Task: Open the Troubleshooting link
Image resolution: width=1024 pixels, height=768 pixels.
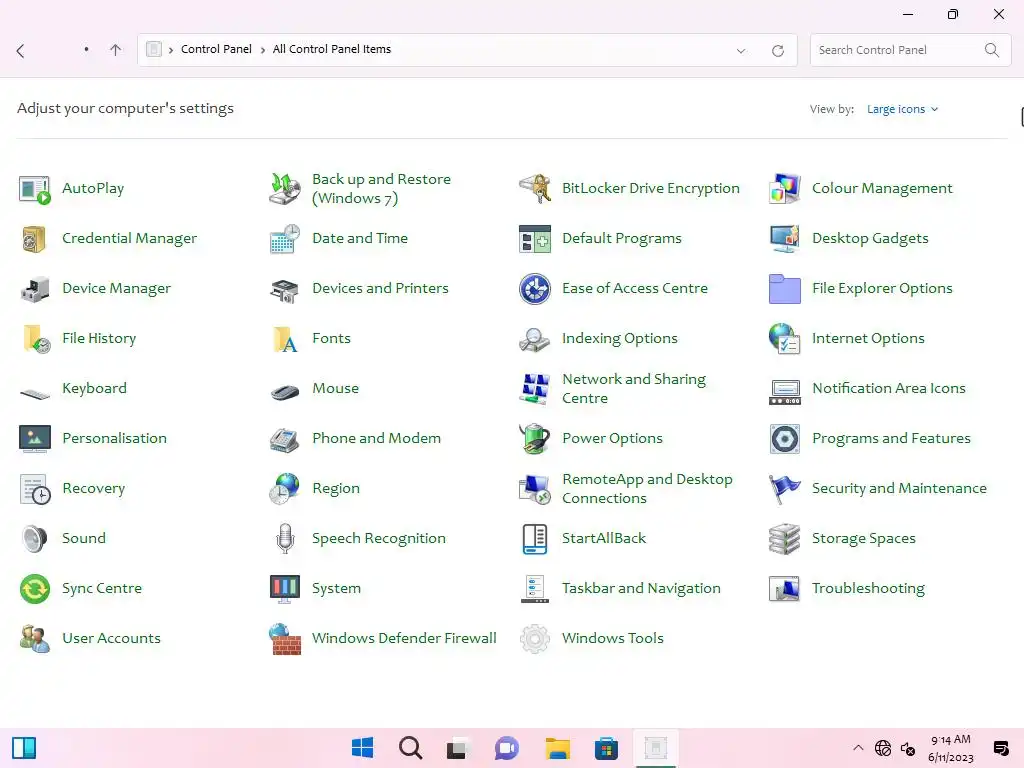Action: (x=868, y=588)
